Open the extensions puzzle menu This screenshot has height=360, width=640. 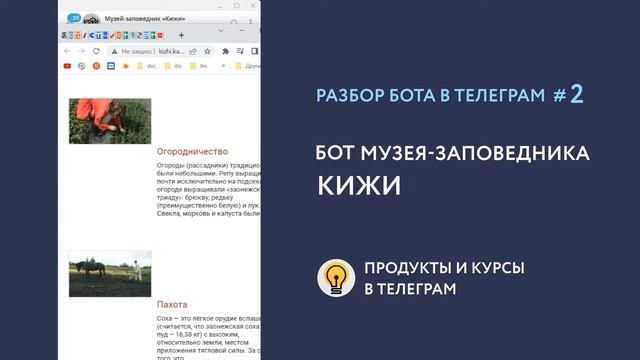coord(225,51)
